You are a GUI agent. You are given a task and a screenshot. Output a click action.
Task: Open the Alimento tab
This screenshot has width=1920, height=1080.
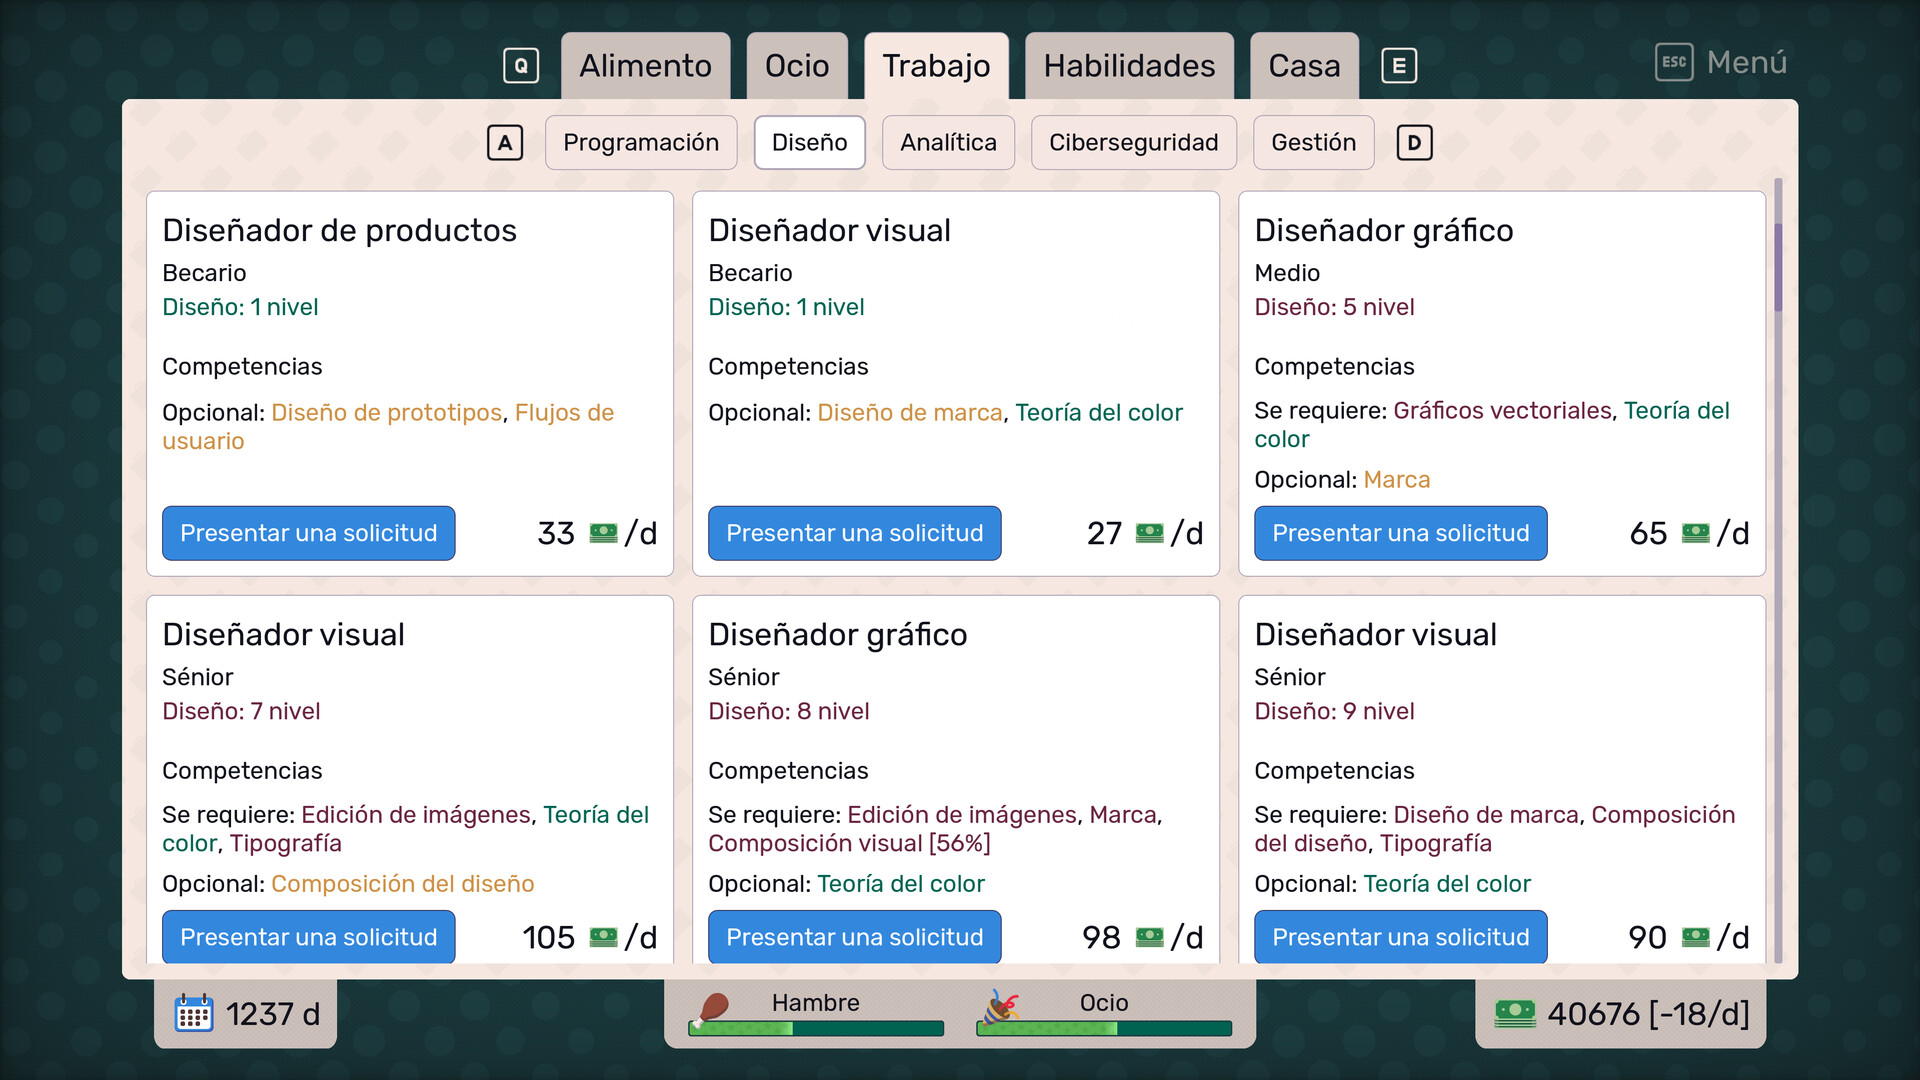645,66
